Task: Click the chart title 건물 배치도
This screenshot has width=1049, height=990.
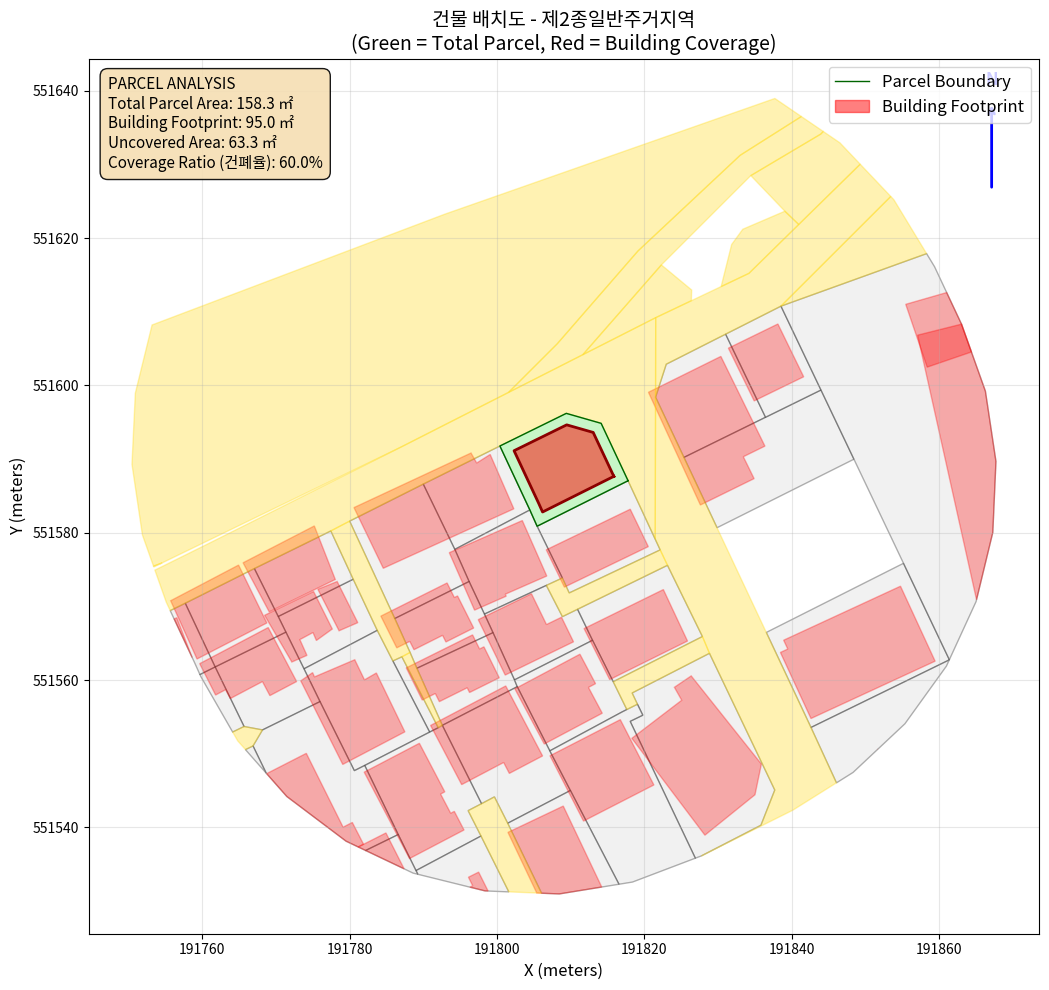Action: point(563,18)
